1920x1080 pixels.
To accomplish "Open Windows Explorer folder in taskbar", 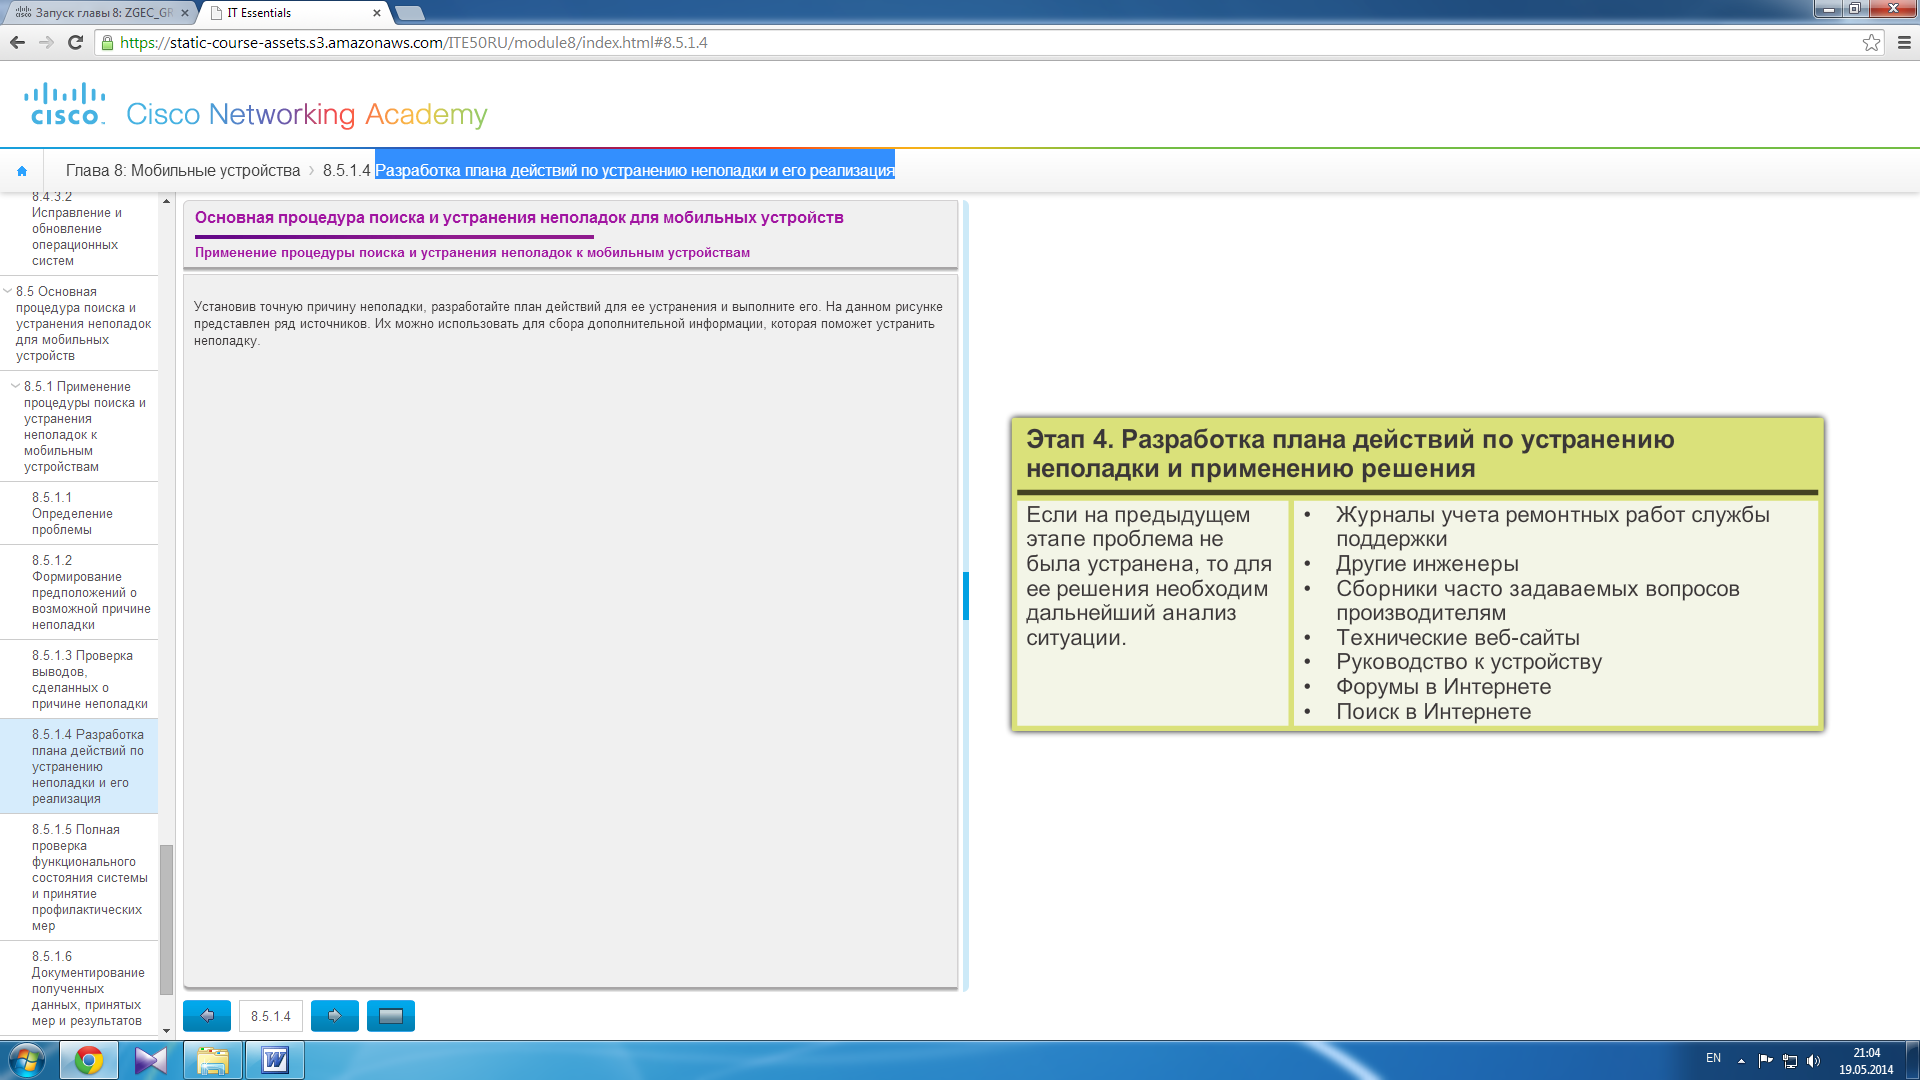I will [x=213, y=1060].
